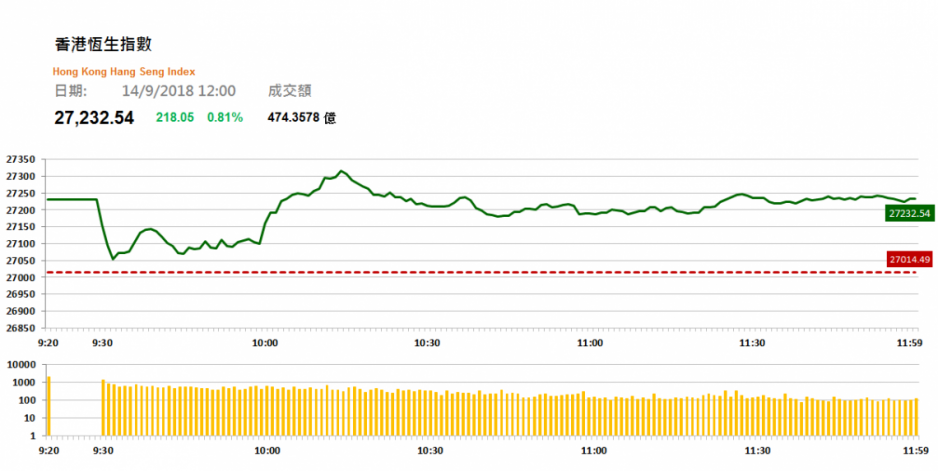Click the 11:00 label under volume chart
This screenshot has height=471, width=938.
click(x=592, y=451)
